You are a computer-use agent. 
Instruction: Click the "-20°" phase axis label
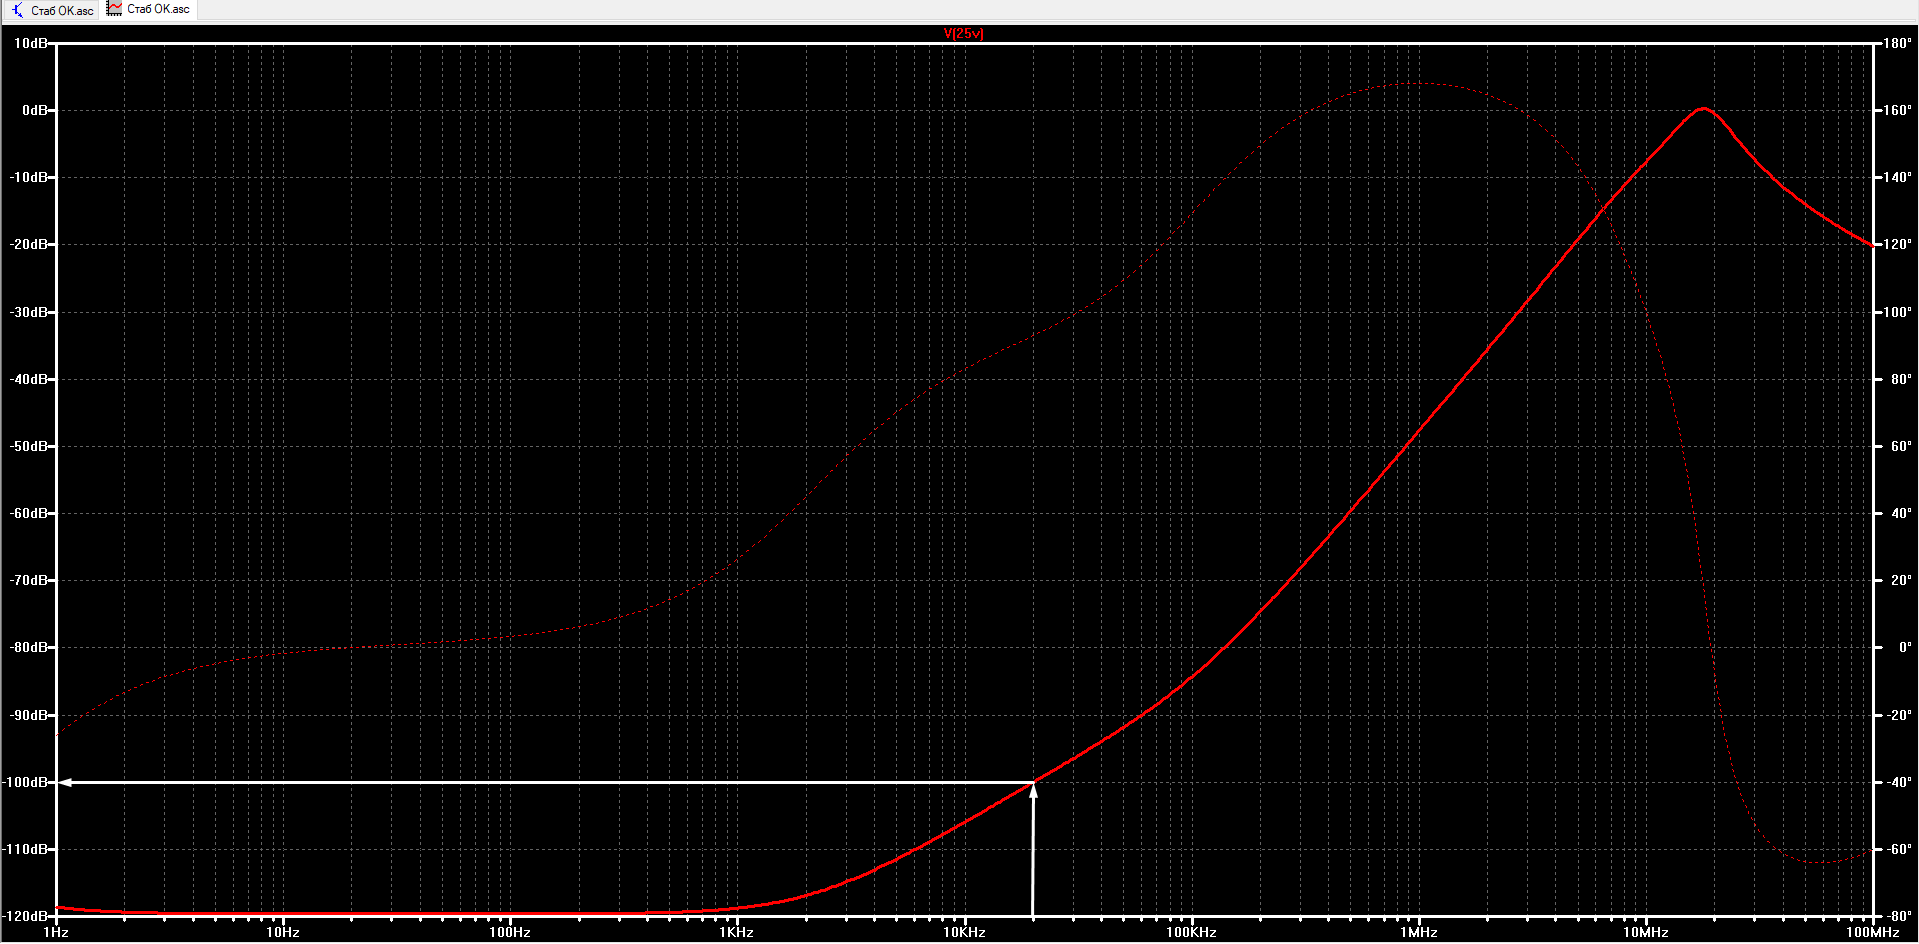coord(1898,715)
